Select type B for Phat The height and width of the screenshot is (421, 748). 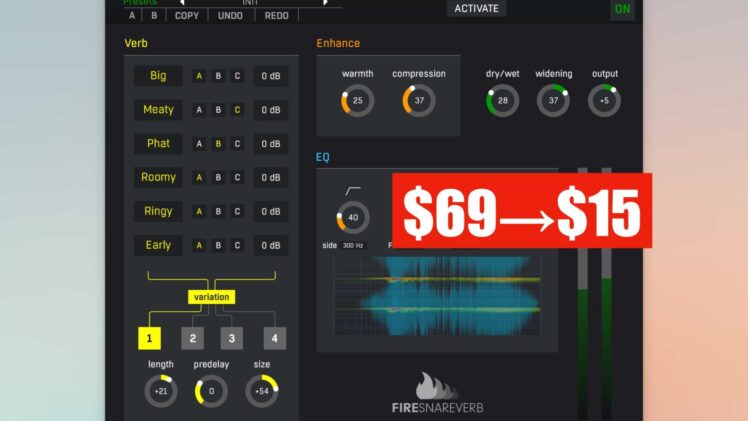tap(218, 144)
